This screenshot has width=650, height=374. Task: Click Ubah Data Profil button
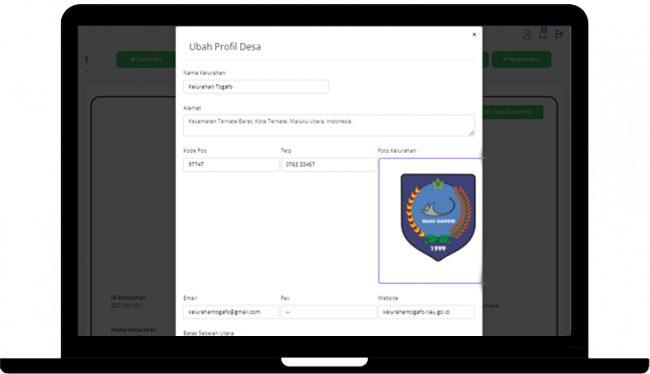click(x=513, y=112)
